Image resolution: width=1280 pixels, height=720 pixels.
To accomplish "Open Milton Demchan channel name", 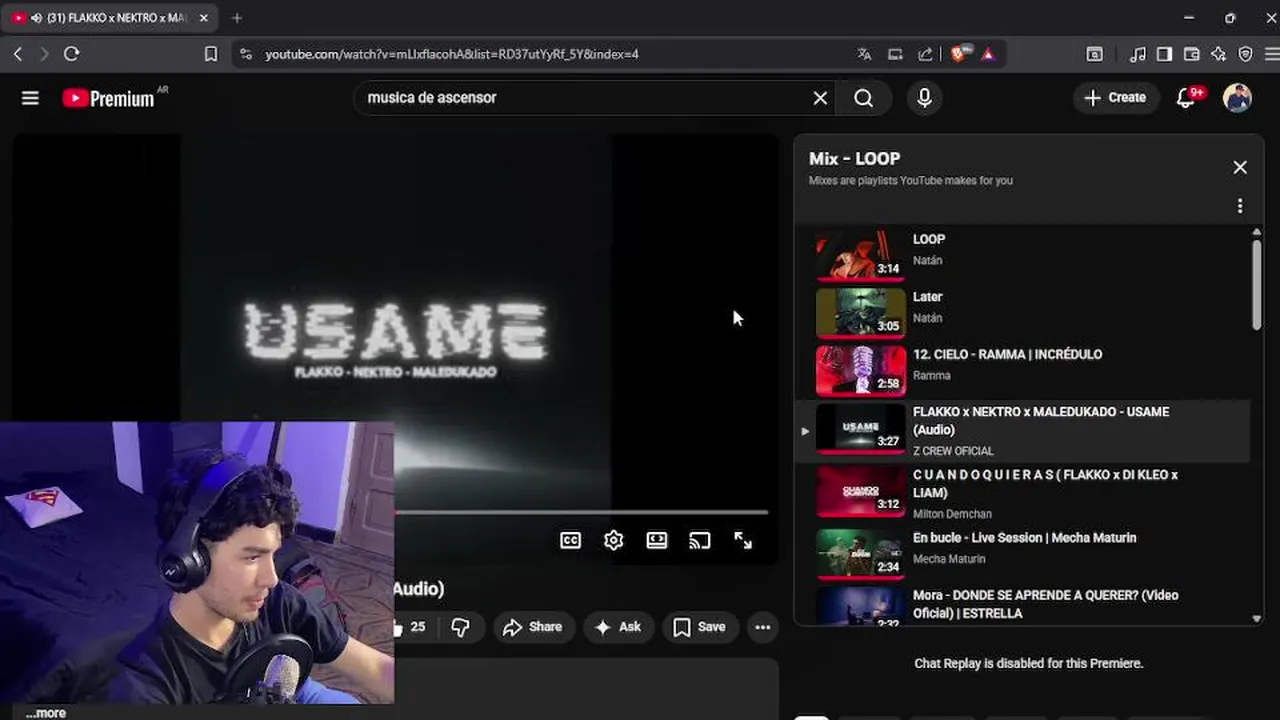I will (x=952, y=514).
